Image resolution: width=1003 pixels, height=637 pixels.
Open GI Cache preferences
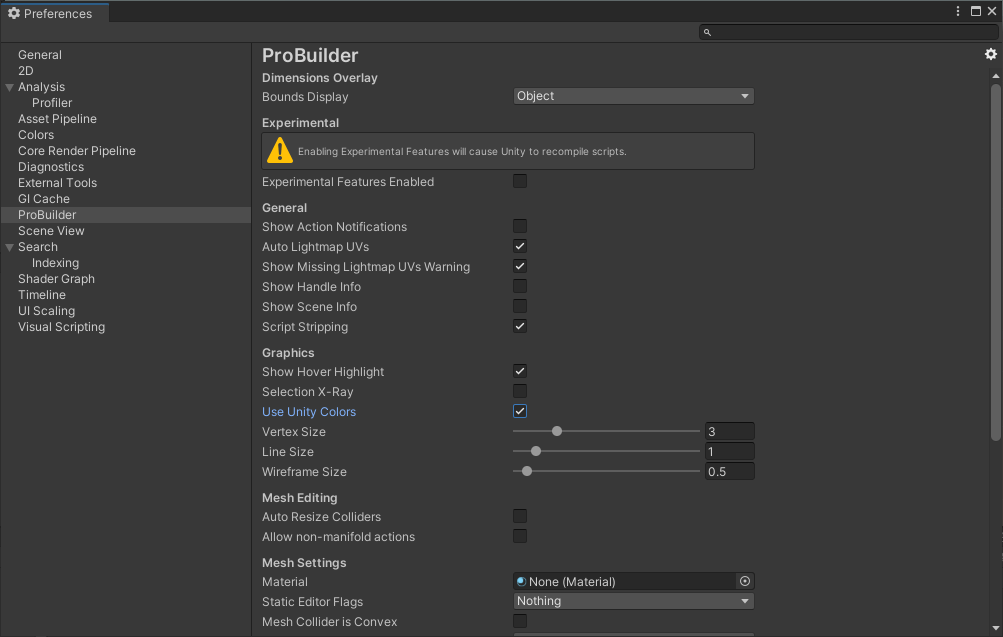coord(43,199)
